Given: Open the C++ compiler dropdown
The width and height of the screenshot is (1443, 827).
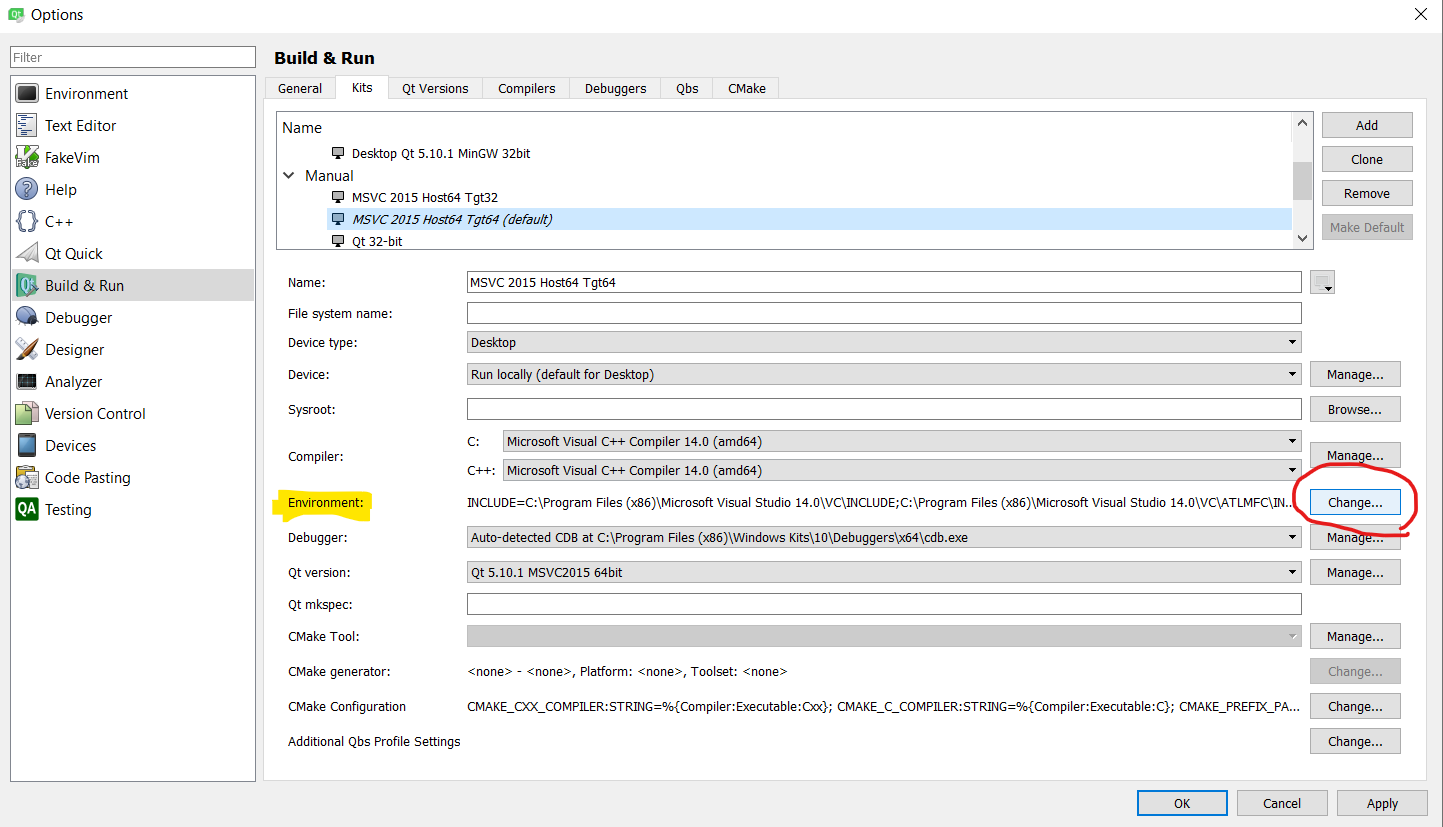Looking at the screenshot, I should [902, 470].
